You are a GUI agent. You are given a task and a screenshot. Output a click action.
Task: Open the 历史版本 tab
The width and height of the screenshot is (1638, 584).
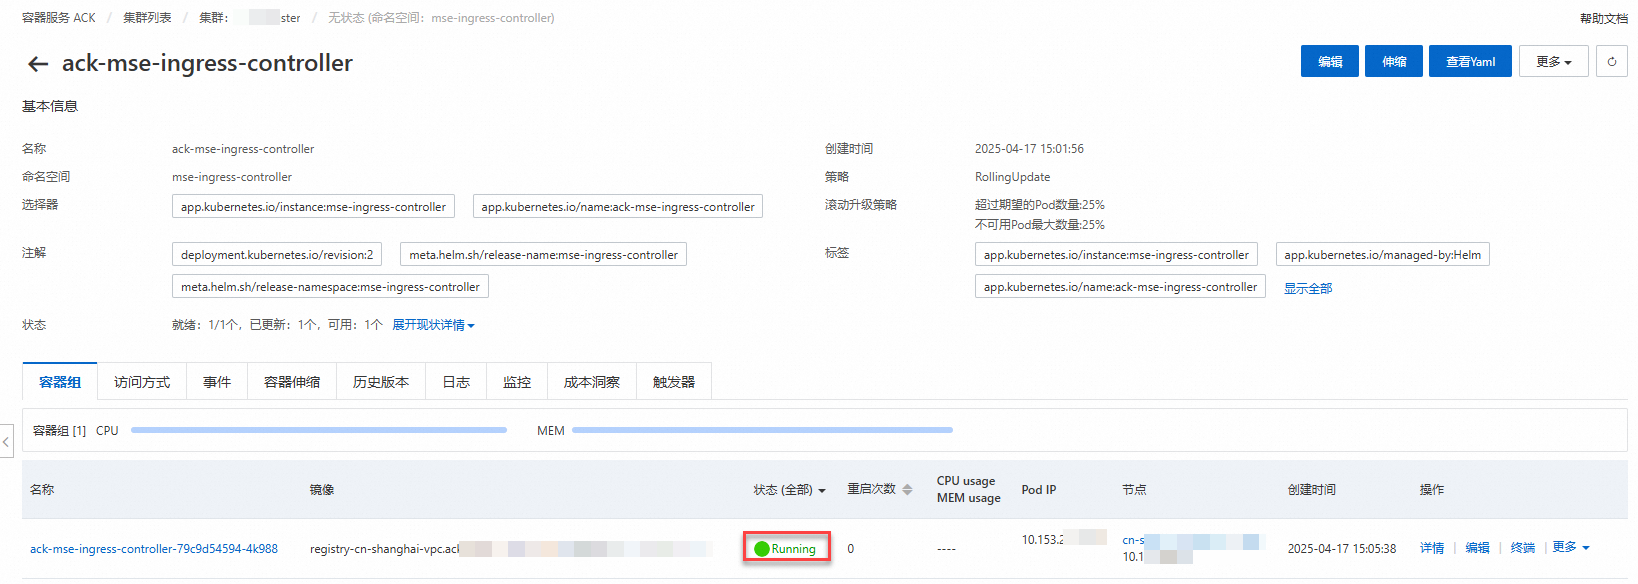coord(381,382)
